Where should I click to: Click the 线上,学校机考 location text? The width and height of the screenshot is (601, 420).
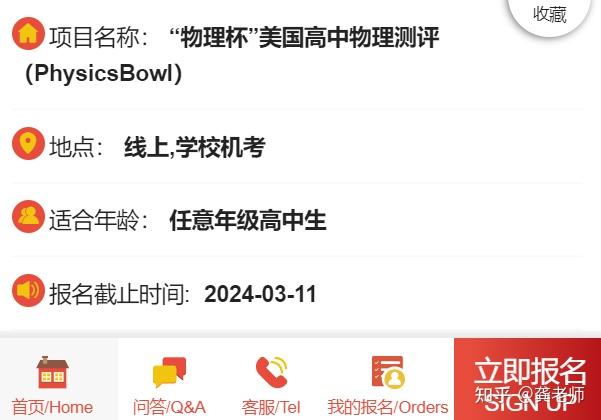coord(195,147)
